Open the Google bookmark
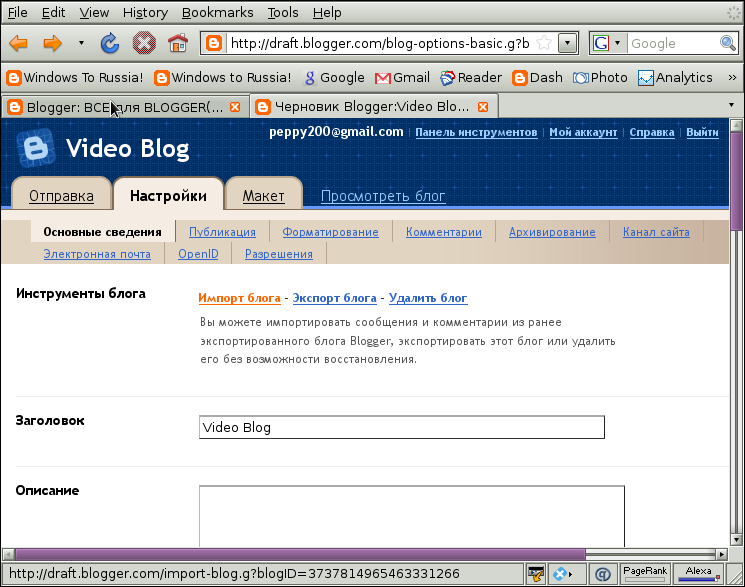745x587 pixels. click(x=334, y=77)
